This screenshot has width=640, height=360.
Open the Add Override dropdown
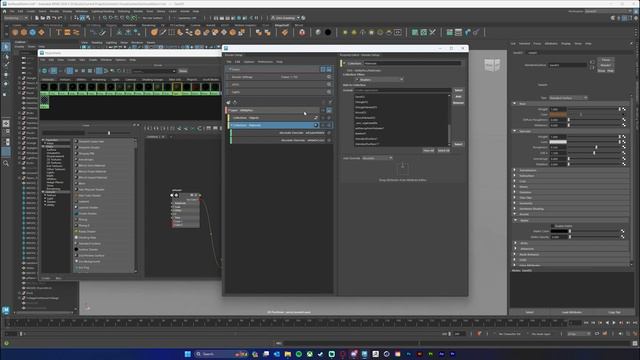point(378,158)
